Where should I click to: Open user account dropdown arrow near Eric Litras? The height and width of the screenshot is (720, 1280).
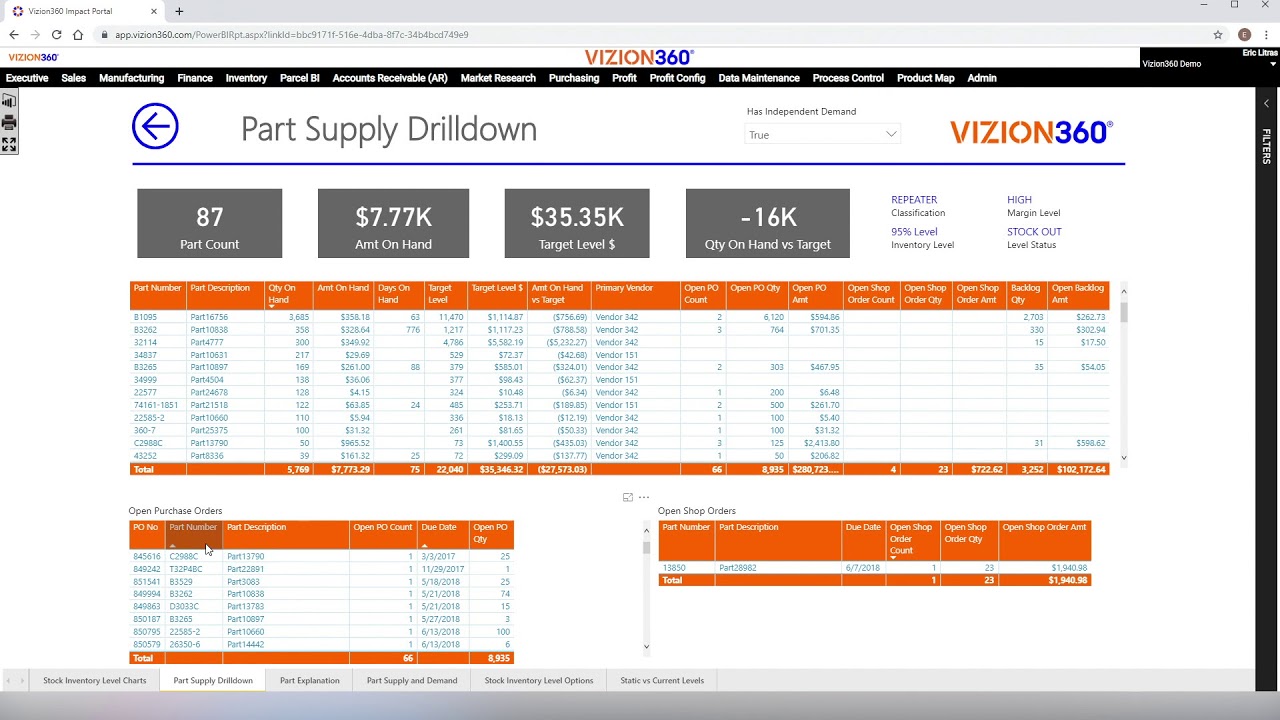[x=1273, y=63]
